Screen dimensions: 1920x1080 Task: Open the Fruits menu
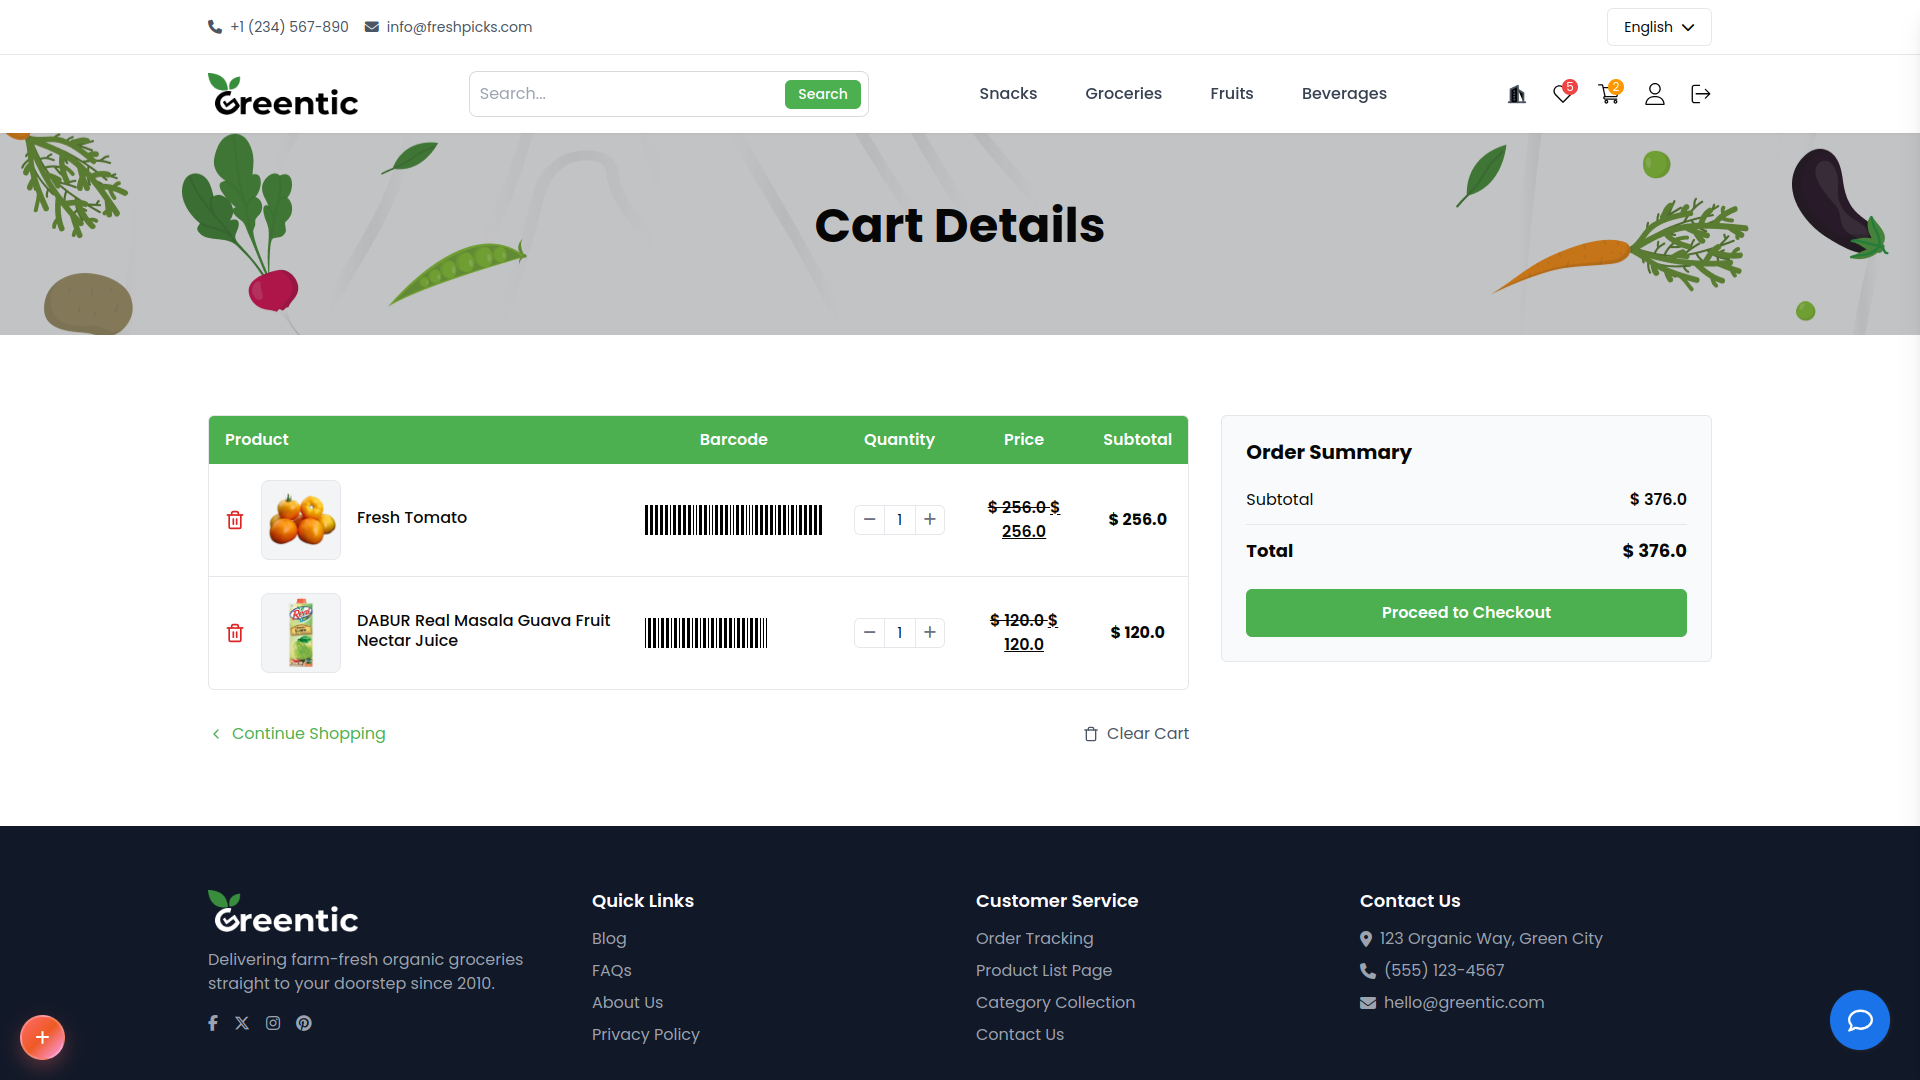1232,94
